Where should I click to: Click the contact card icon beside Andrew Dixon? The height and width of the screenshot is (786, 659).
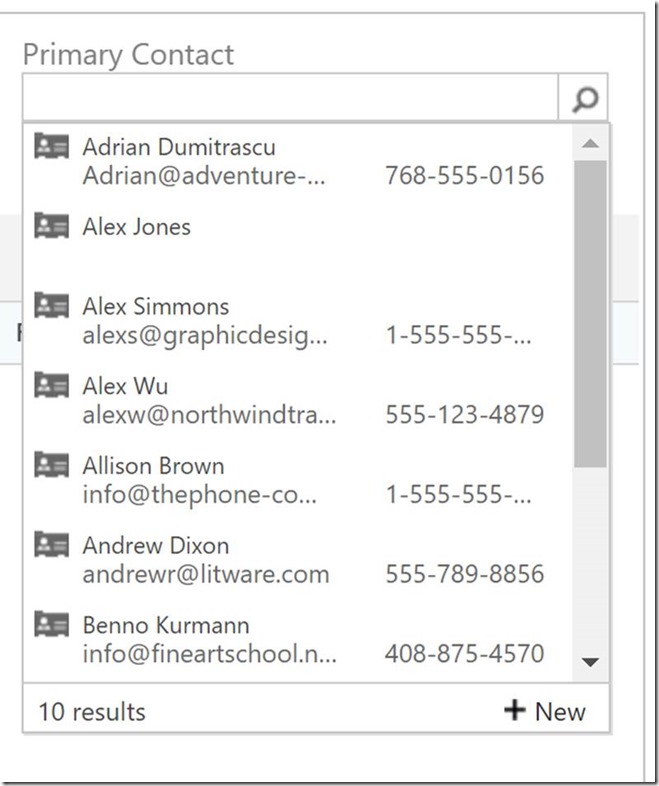point(51,545)
